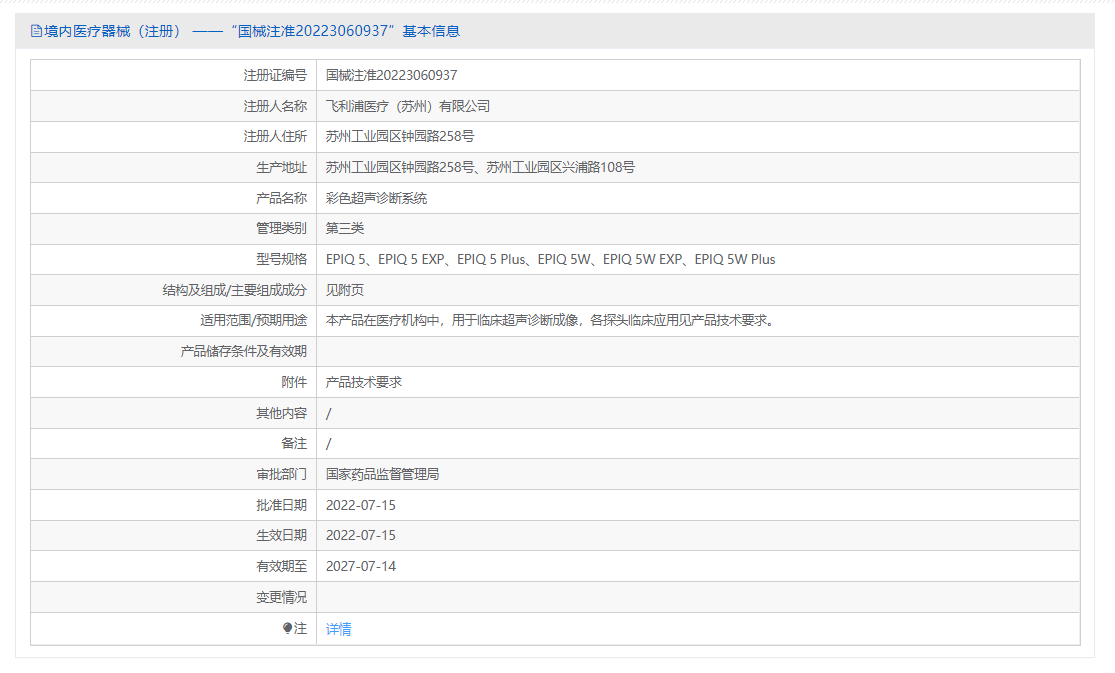Click the slash value in 备注 row

pos(329,444)
